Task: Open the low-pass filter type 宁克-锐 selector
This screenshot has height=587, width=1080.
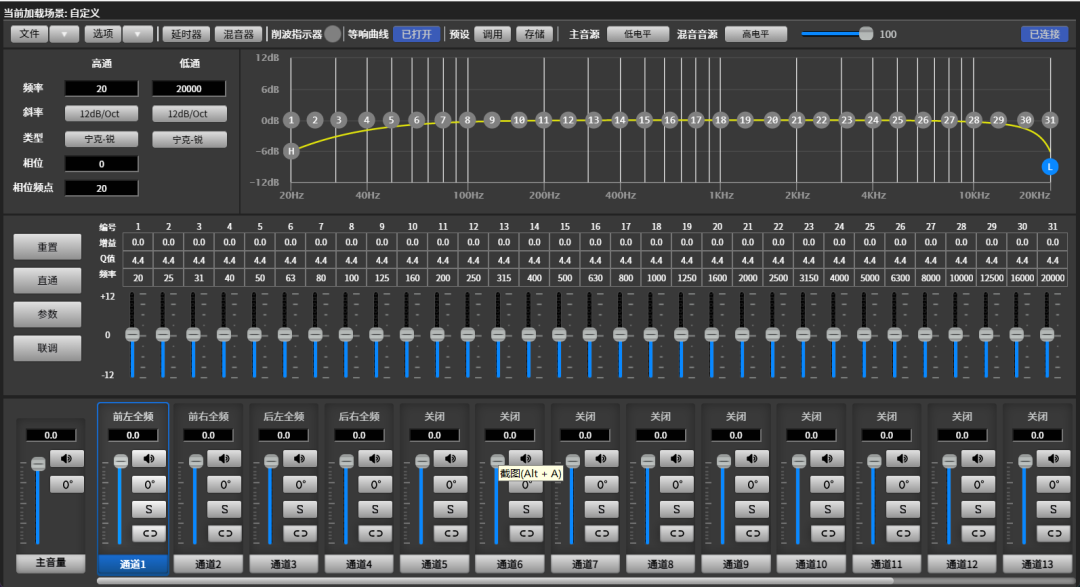Action: pos(189,139)
